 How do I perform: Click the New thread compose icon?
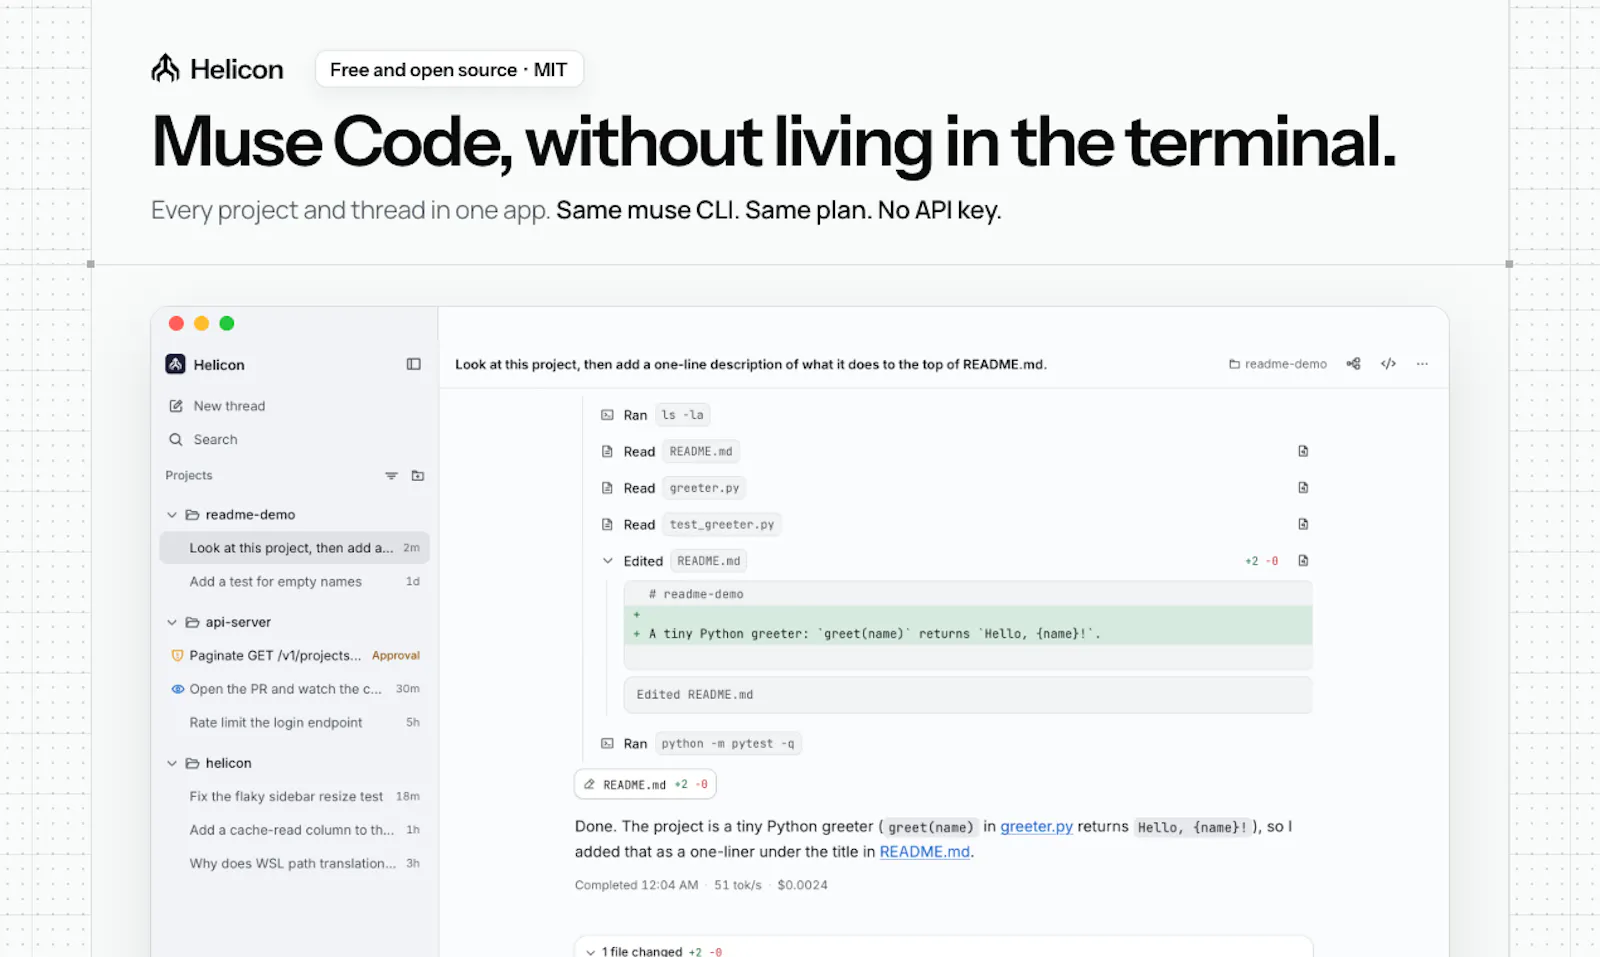pyautogui.click(x=176, y=406)
